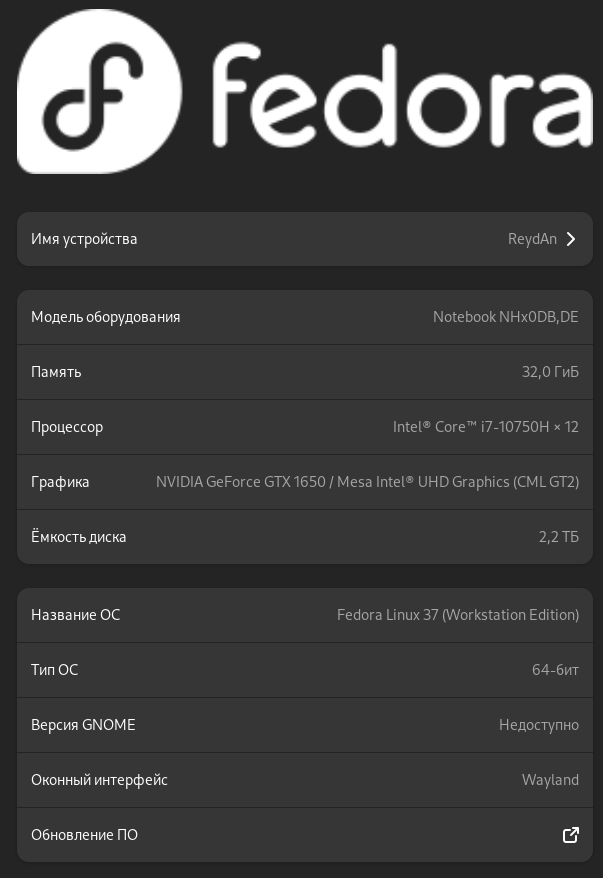The height and width of the screenshot is (878, 603).
Task: Click the external link icon for Обновление ПО
Action: (x=571, y=835)
